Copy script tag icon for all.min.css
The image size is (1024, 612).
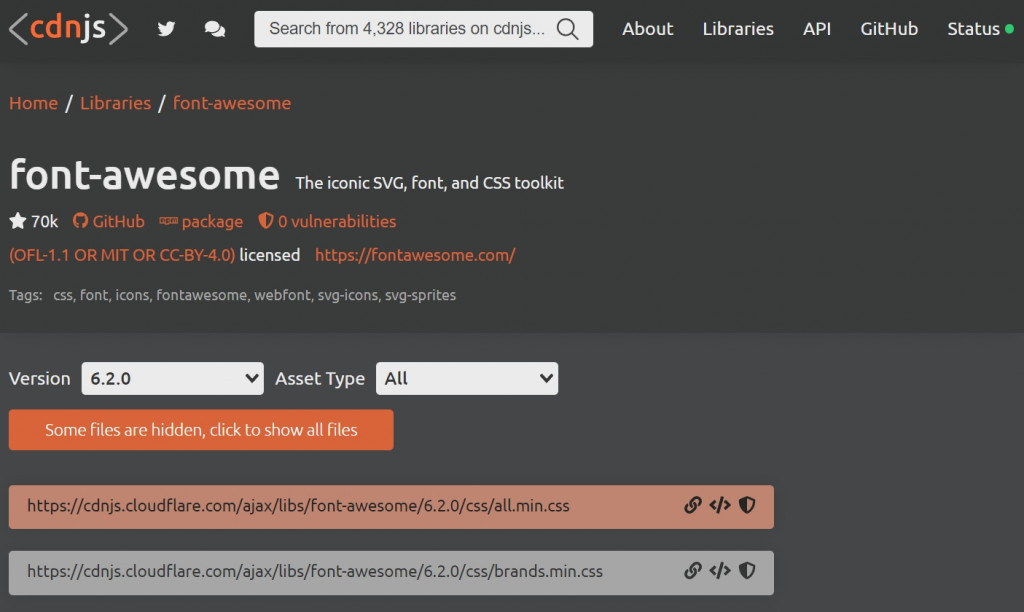pyautogui.click(x=720, y=505)
